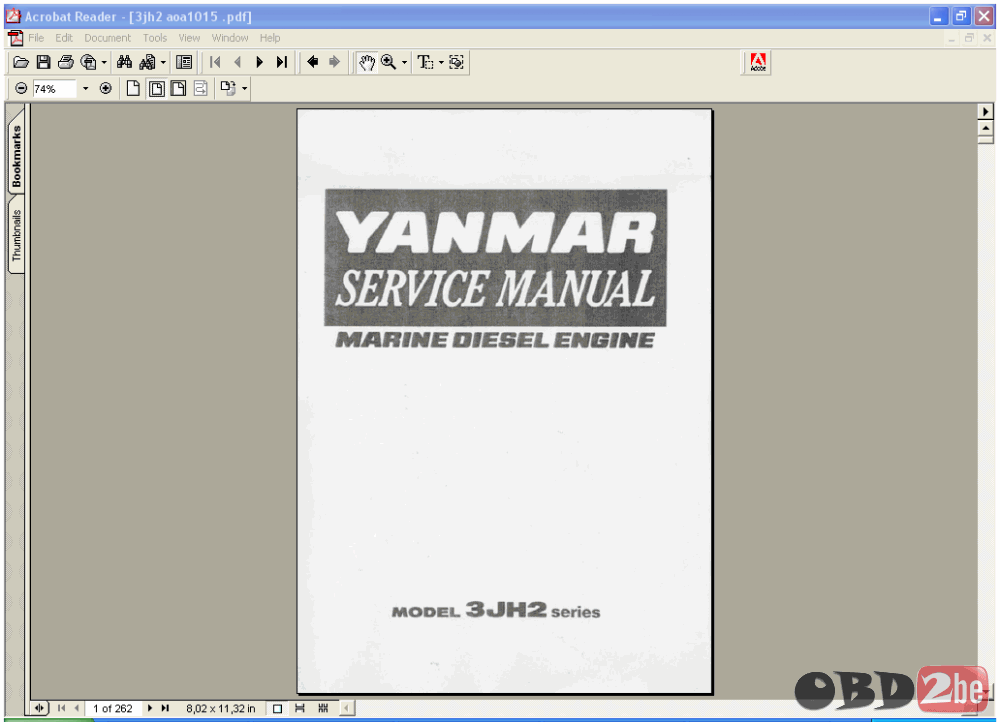Select the Zoom In magnifier tool
The height and width of the screenshot is (722, 1000).
point(388,62)
